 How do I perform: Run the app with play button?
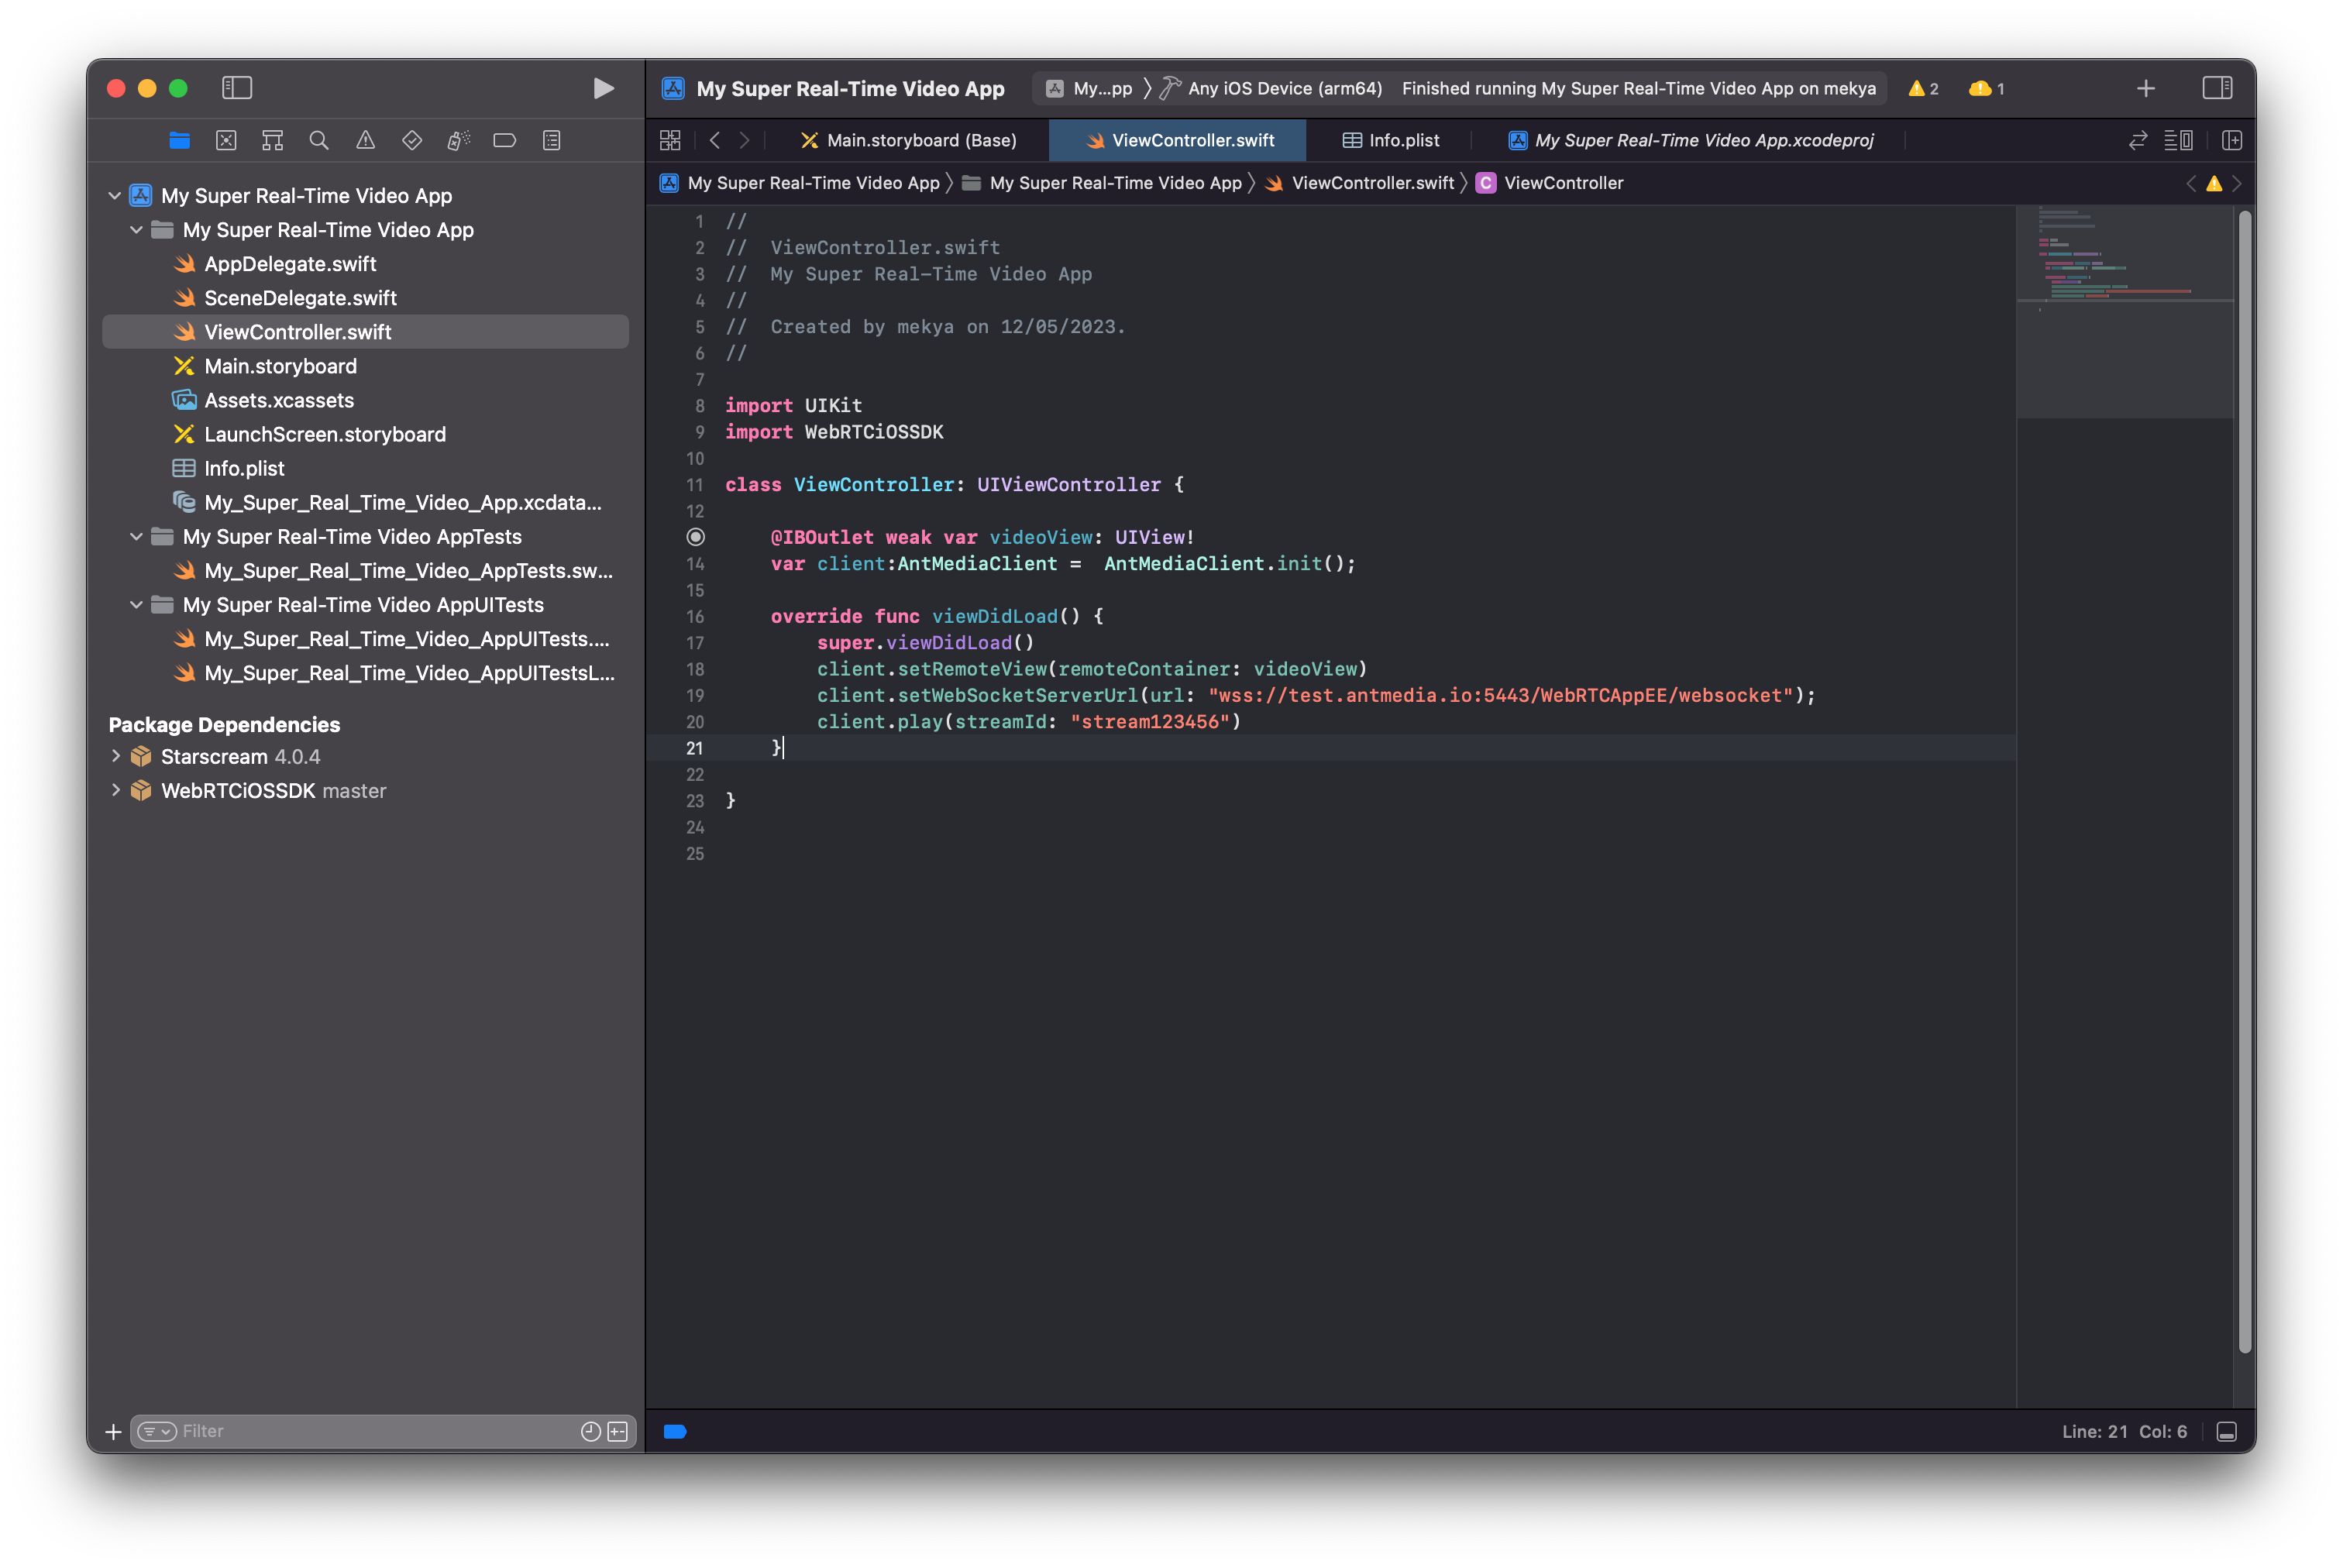pos(603,88)
